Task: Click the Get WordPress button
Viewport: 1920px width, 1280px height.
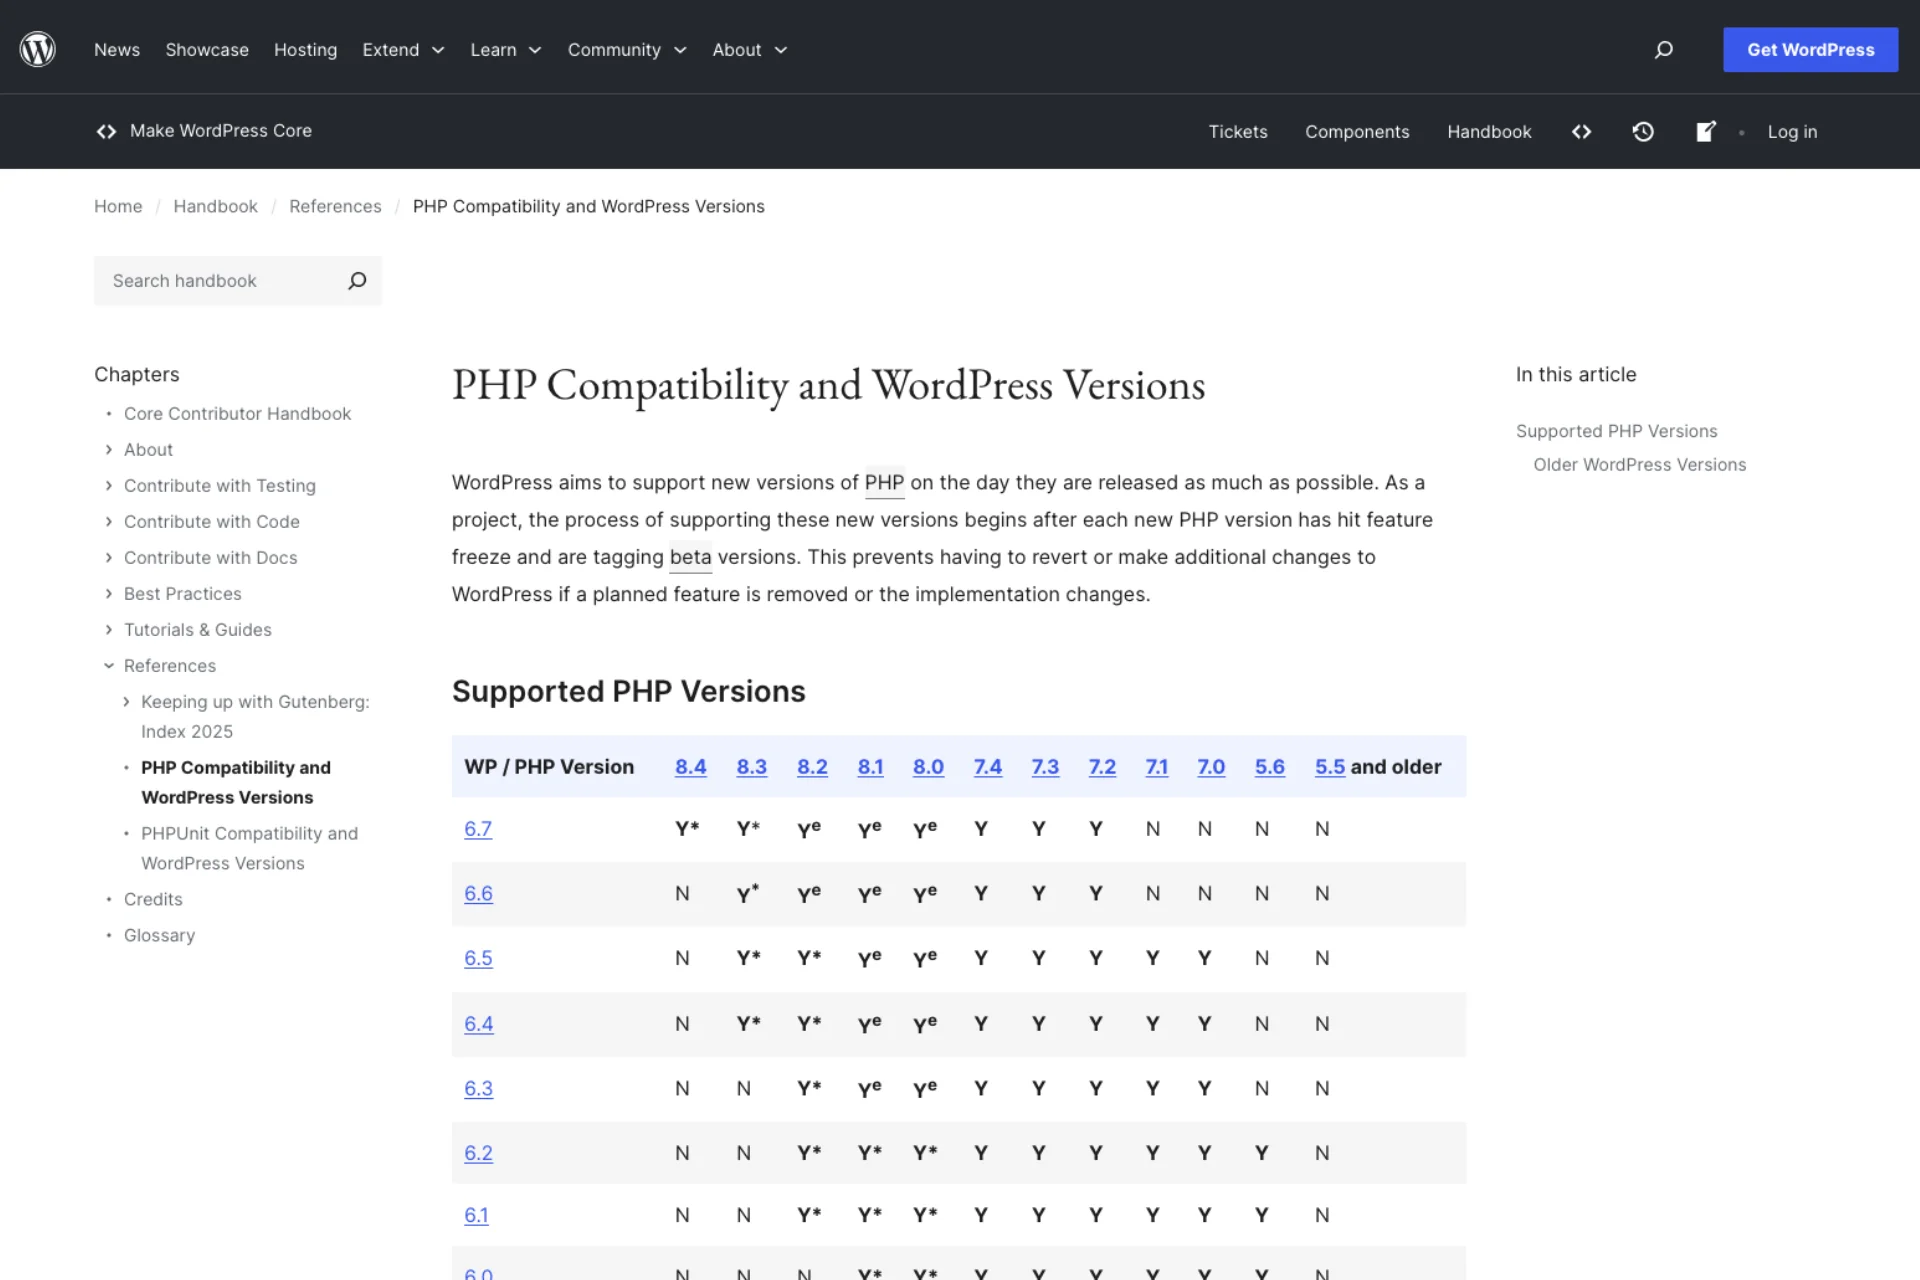Action: click(x=1810, y=49)
